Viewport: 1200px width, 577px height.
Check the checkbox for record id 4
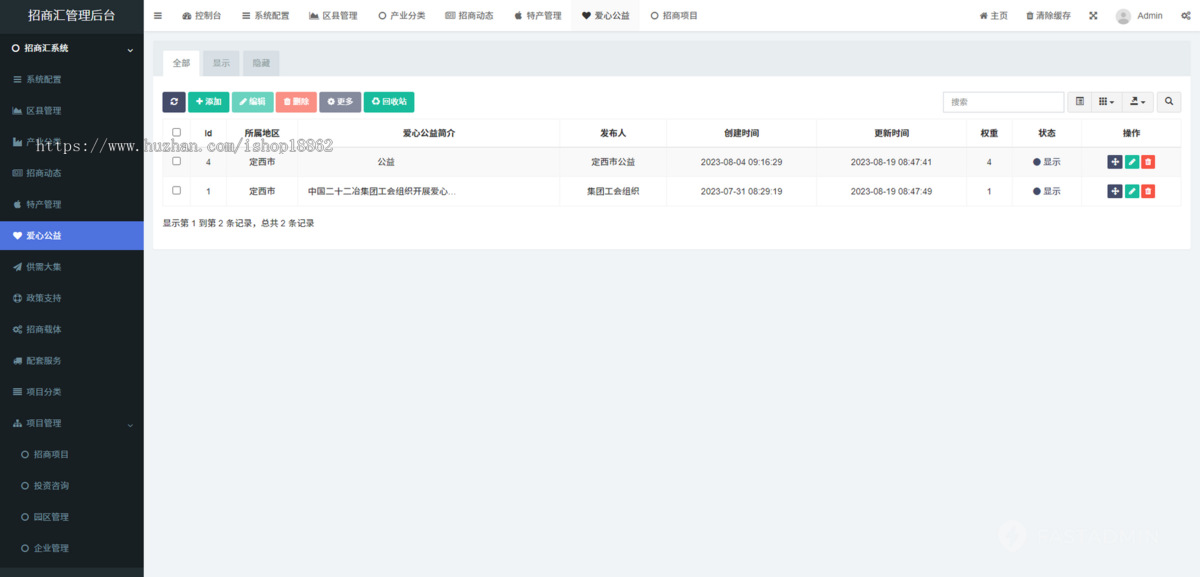coord(175,161)
